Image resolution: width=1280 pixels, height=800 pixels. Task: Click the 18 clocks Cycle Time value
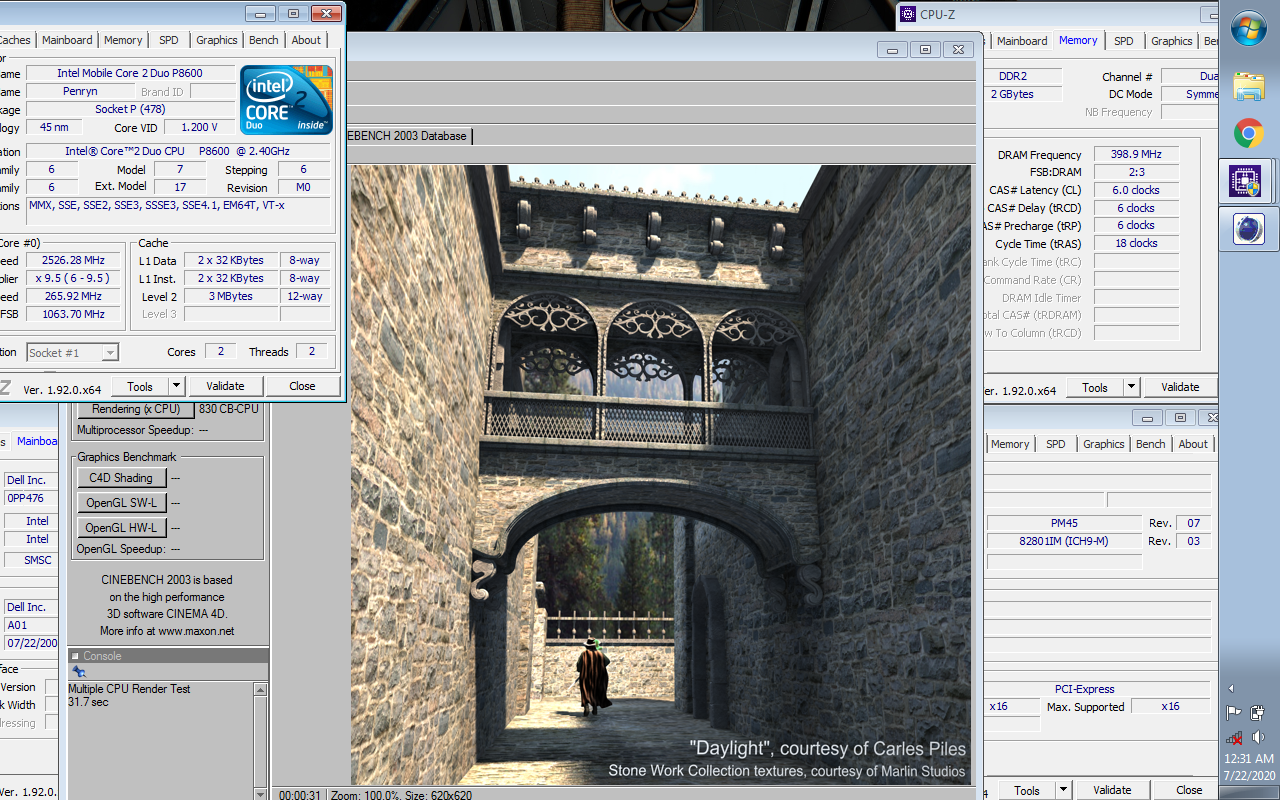(x=1136, y=243)
